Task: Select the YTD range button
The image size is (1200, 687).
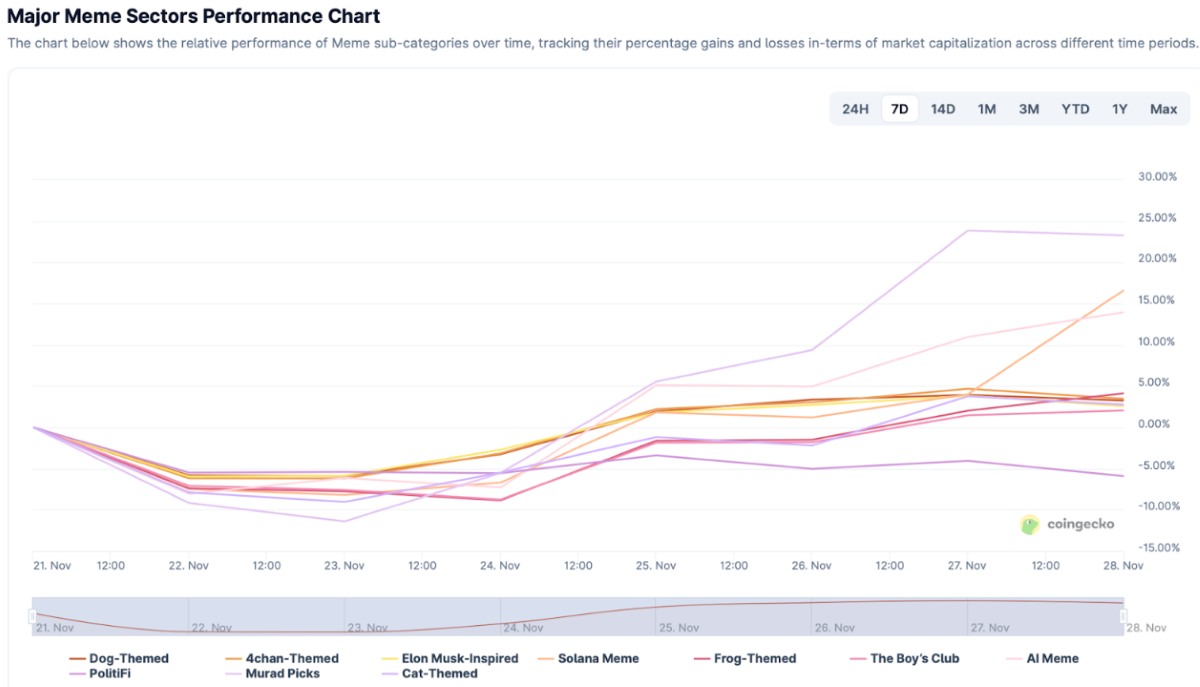Action: (1075, 109)
